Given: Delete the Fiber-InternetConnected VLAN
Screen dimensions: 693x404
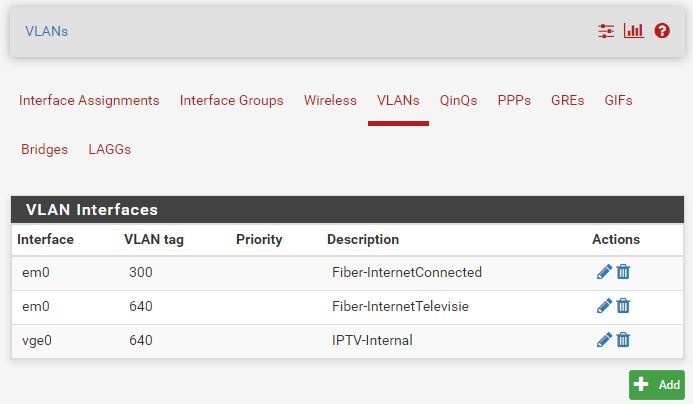Looking at the screenshot, I should [x=623, y=272].
